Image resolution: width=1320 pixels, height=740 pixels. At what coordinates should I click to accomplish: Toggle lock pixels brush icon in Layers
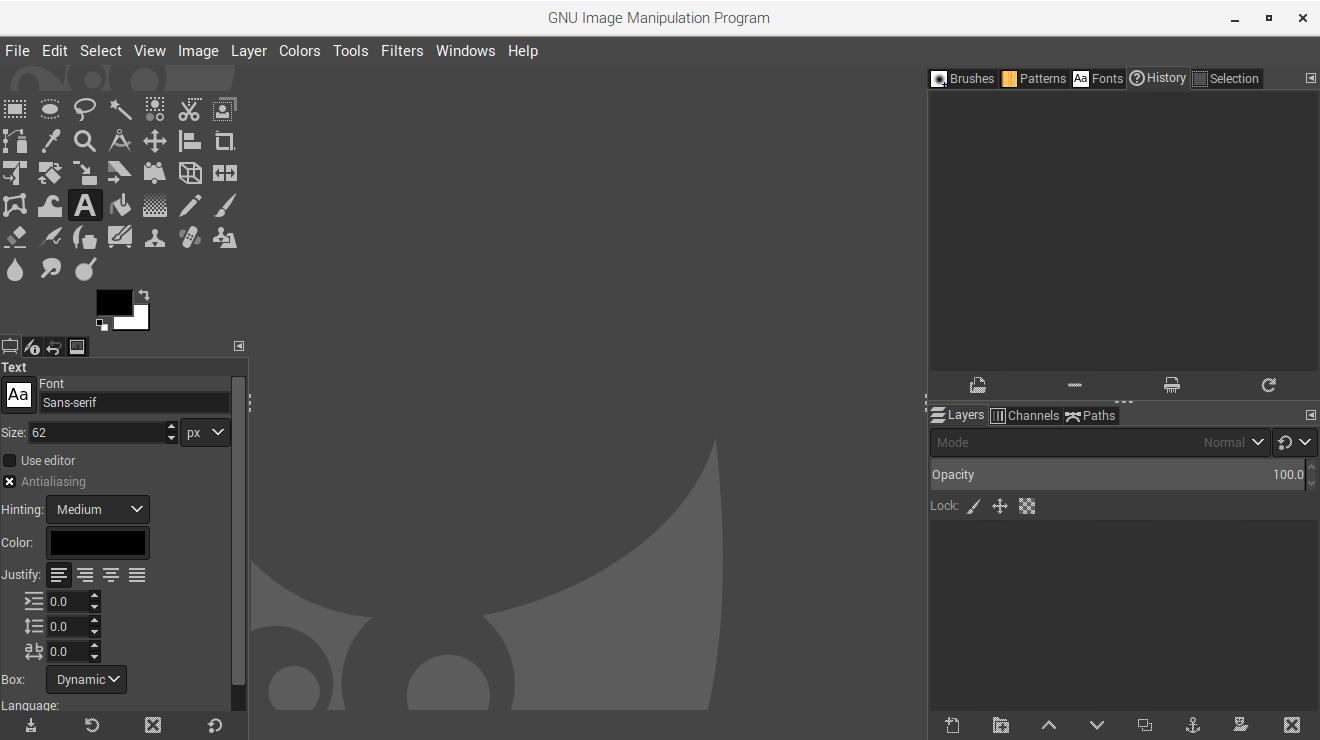(973, 506)
